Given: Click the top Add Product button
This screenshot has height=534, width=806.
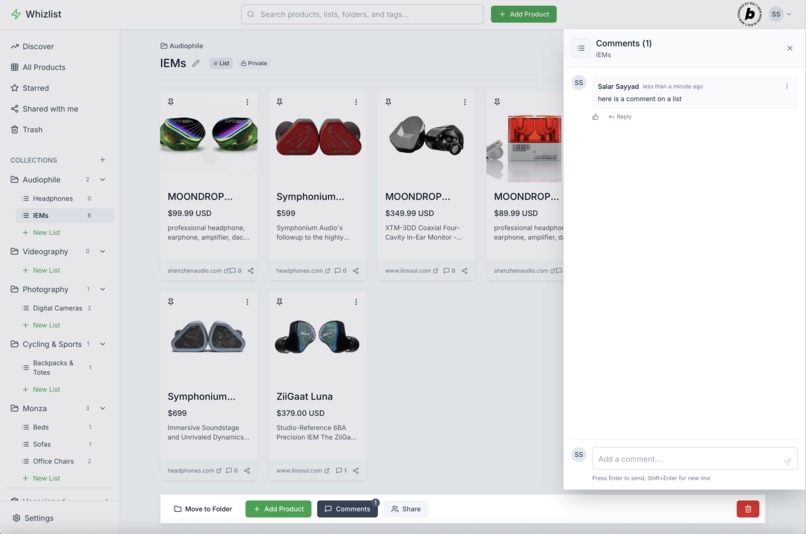Looking at the screenshot, I should point(523,14).
